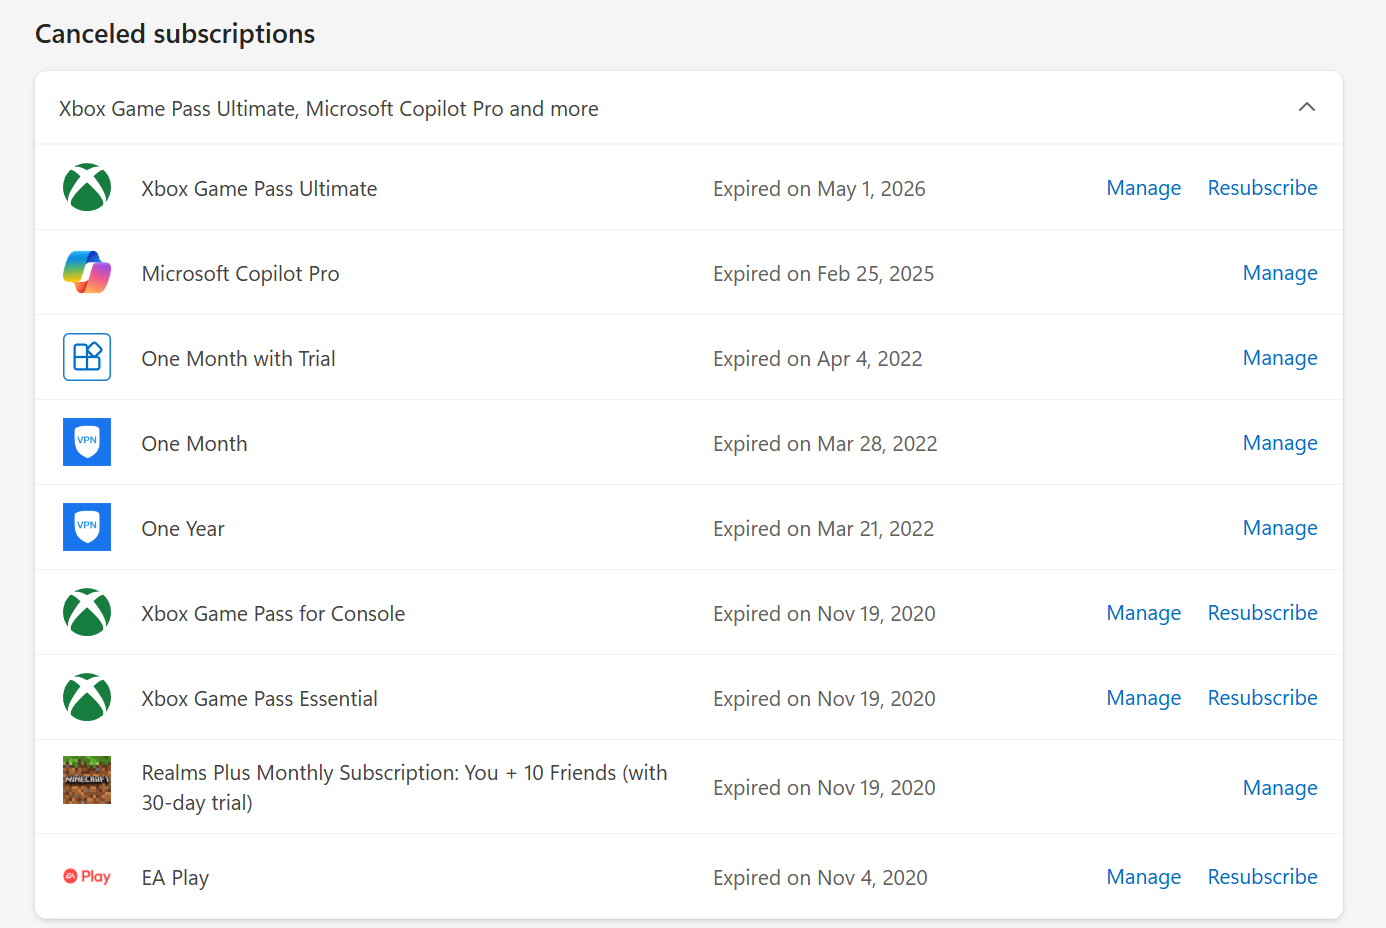Manage the One Year VPN subscription

point(1280,528)
